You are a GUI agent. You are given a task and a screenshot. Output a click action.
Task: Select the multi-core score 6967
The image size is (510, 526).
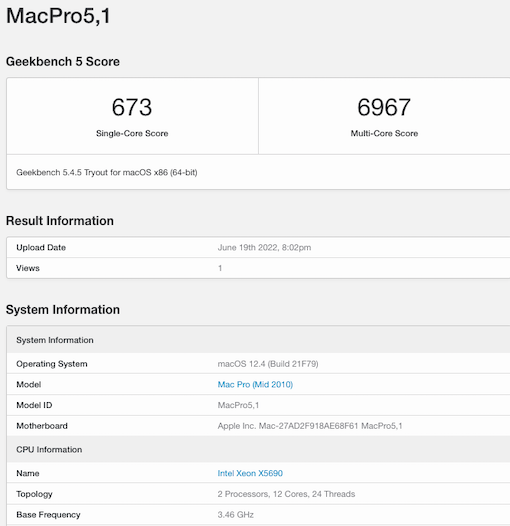click(x=384, y=107)
